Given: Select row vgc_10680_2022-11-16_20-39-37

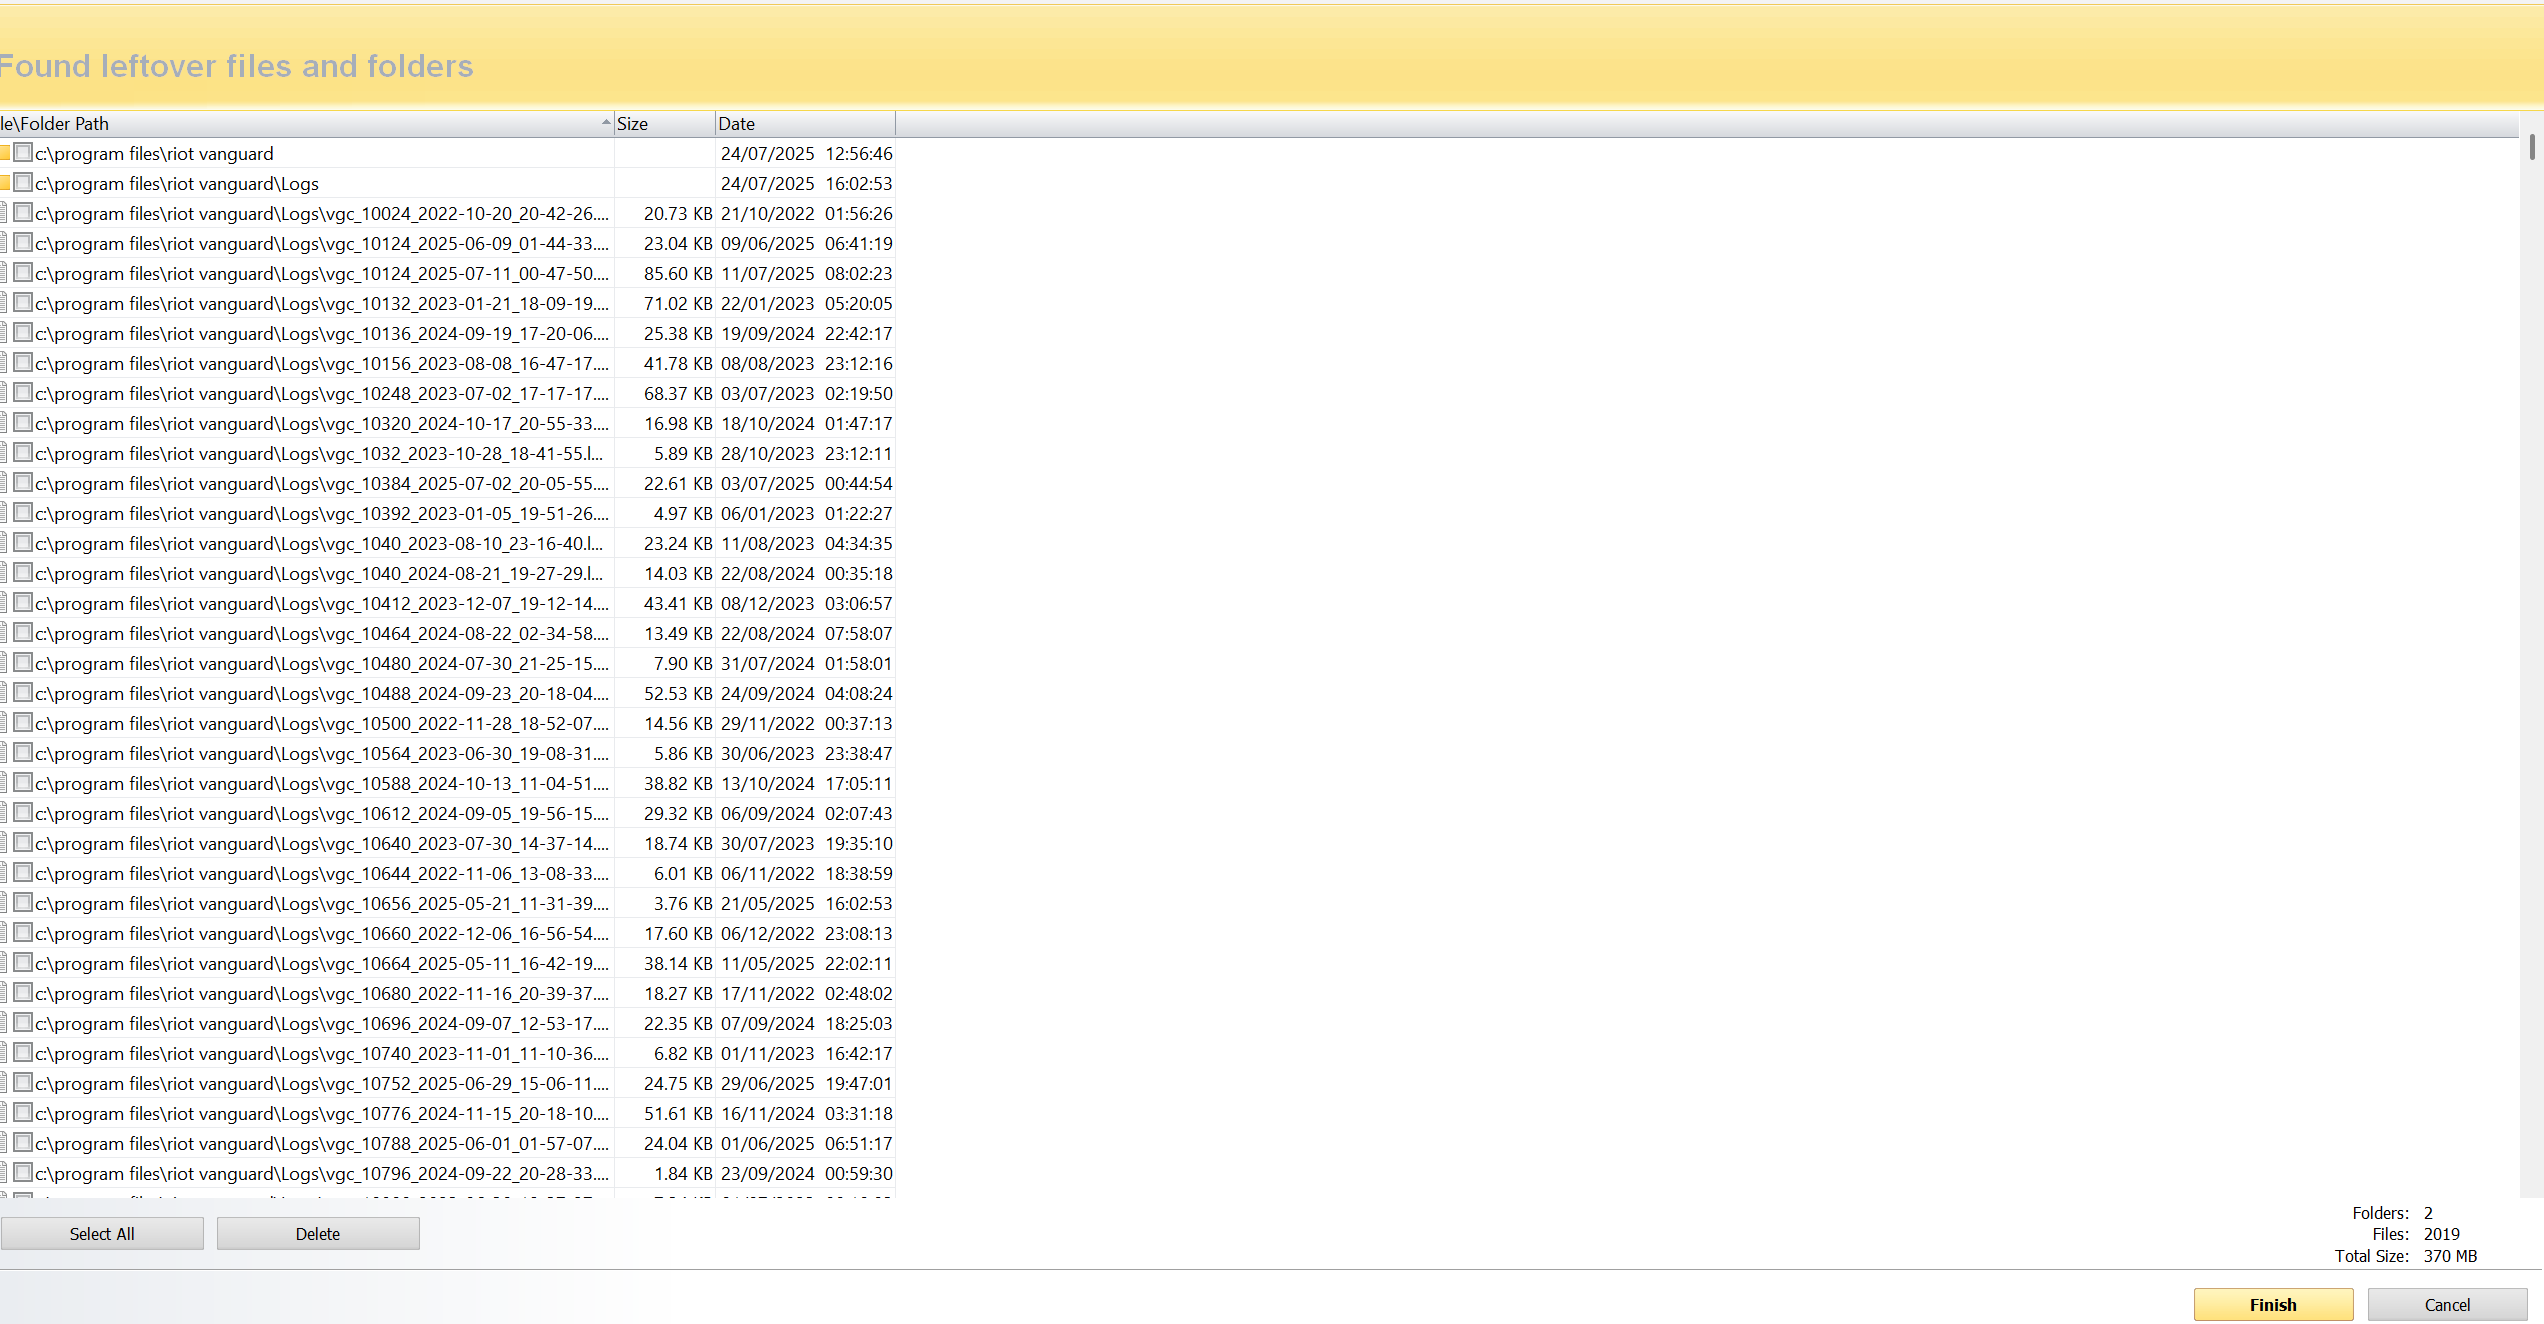Looking at the screenshot, I should tap(447, 993).
